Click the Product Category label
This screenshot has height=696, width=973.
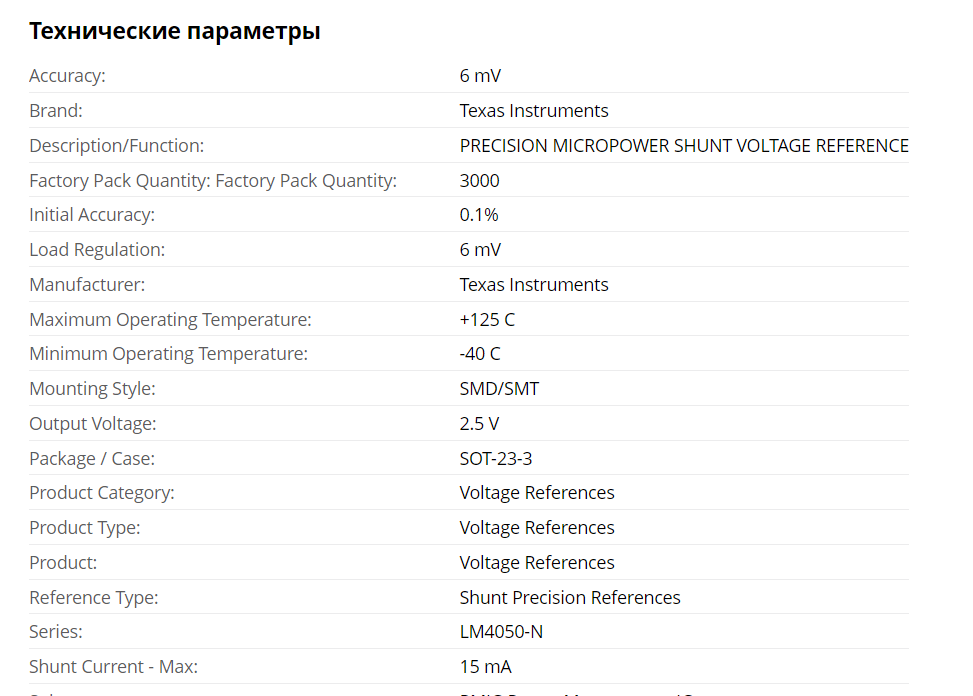point(102,493)
